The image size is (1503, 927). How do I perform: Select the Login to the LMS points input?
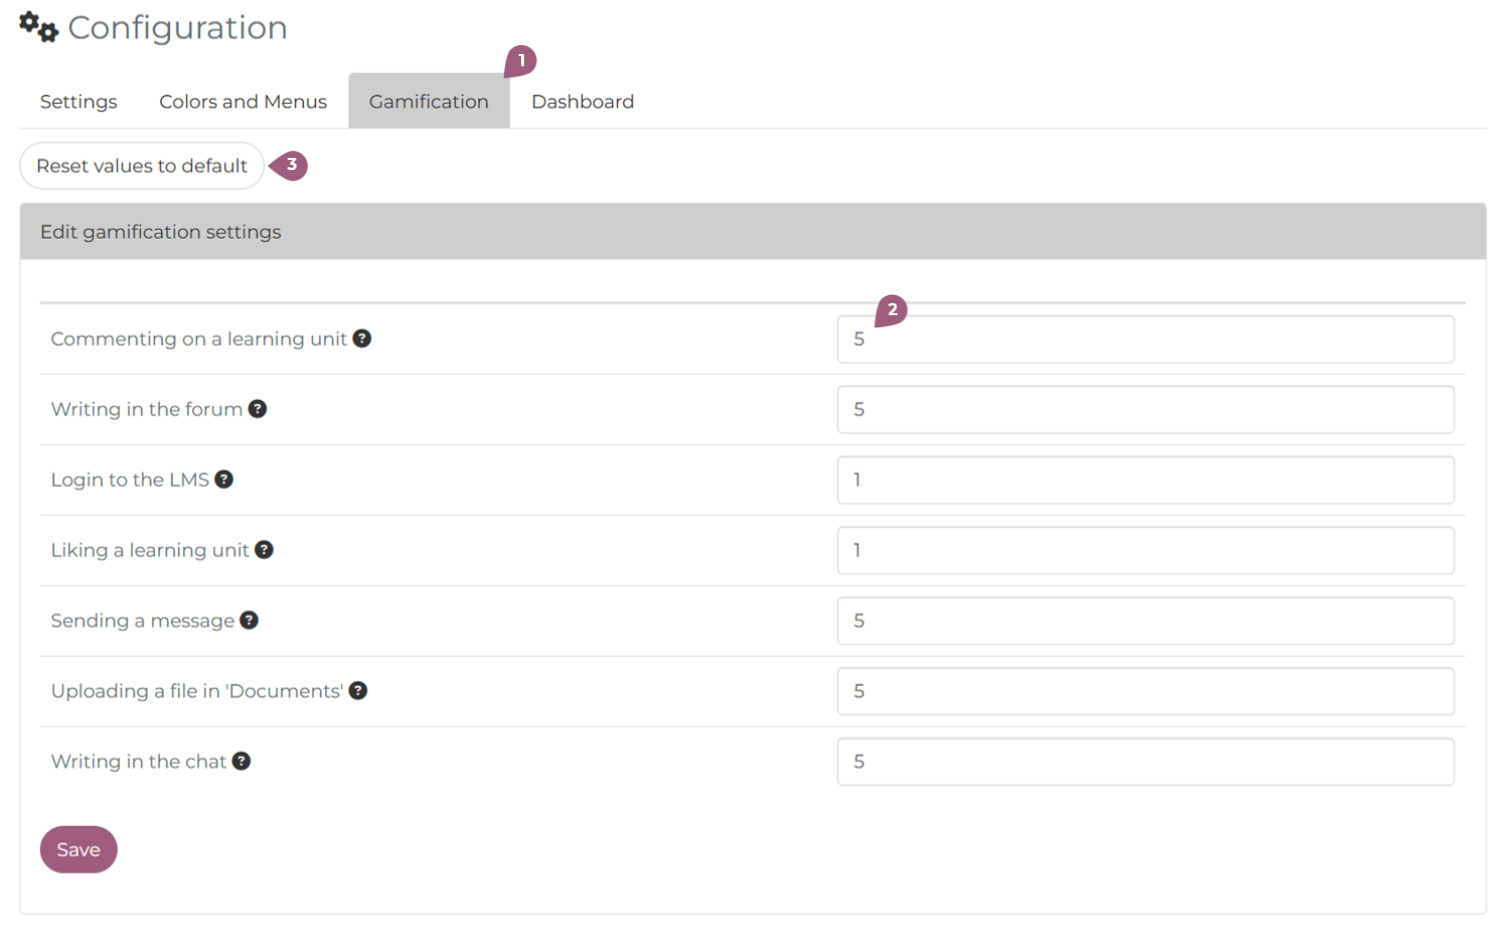click(1145, 480)
